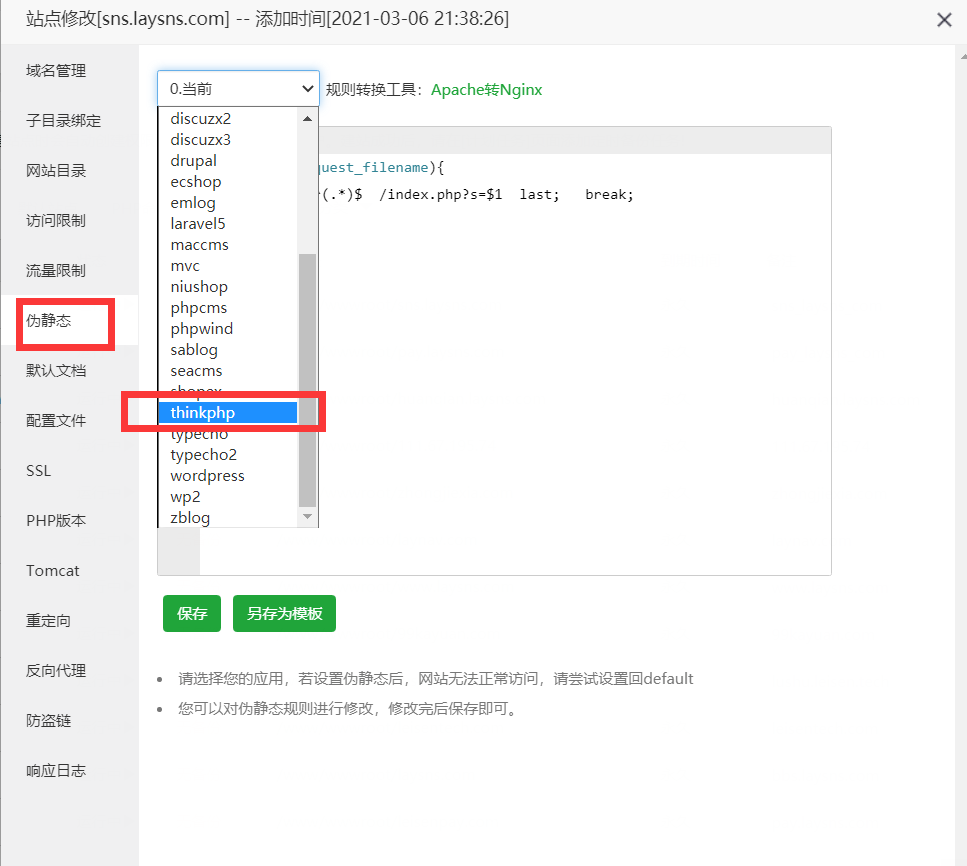The image size is (967, 866).
Task: Close the site modification dialog
Action: tap(943, 20)
